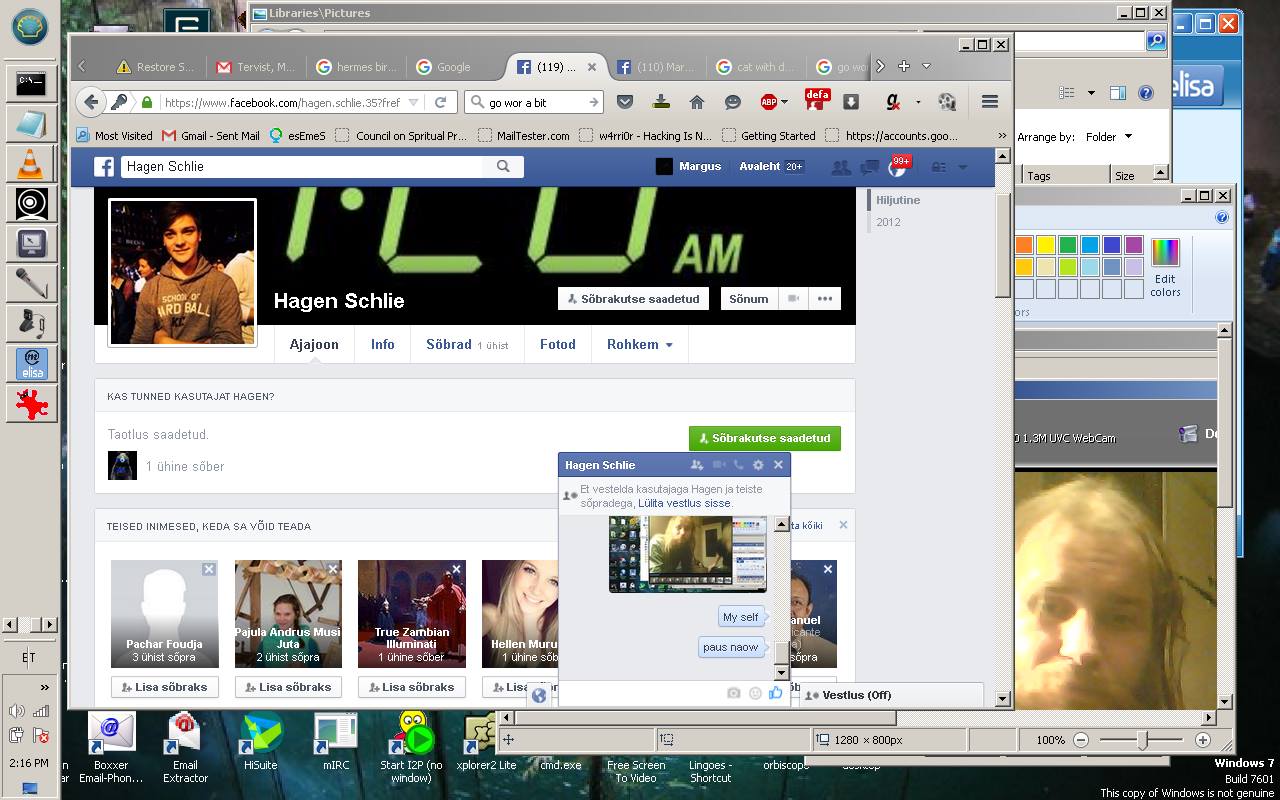Open the Adblock Plus toolbar icon
The height and width of the screenshot is (800, 1280).
(769, 102)
